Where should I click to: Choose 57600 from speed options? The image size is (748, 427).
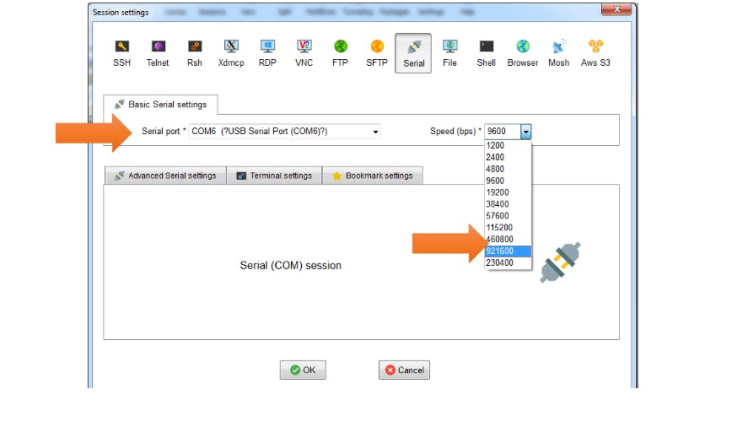(x=508, y=216)
